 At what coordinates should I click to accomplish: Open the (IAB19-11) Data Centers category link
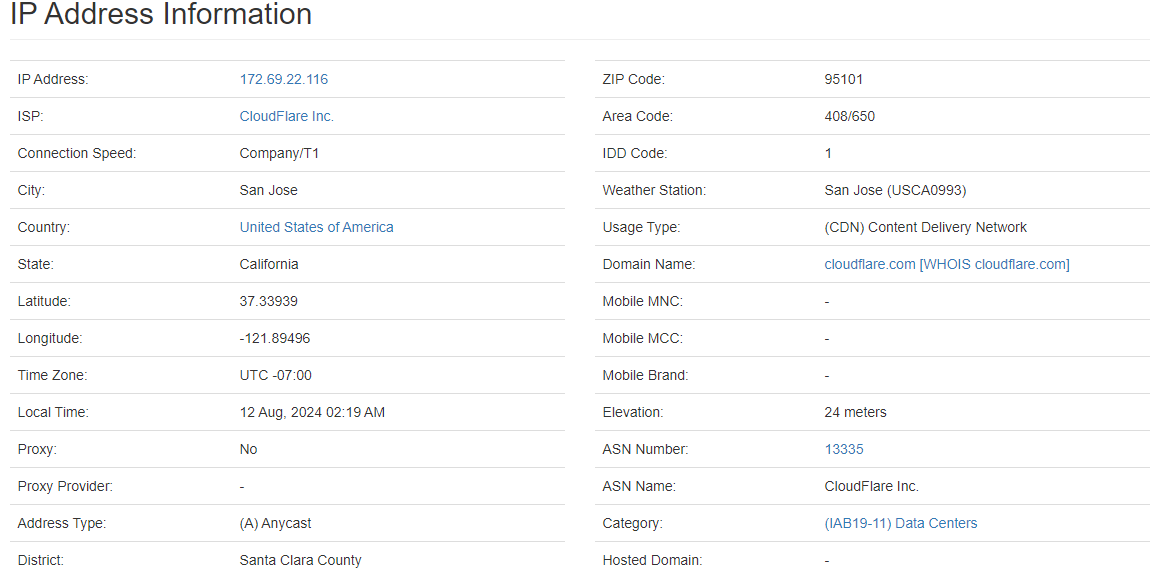pyautogui.click(x=900, y=524)
